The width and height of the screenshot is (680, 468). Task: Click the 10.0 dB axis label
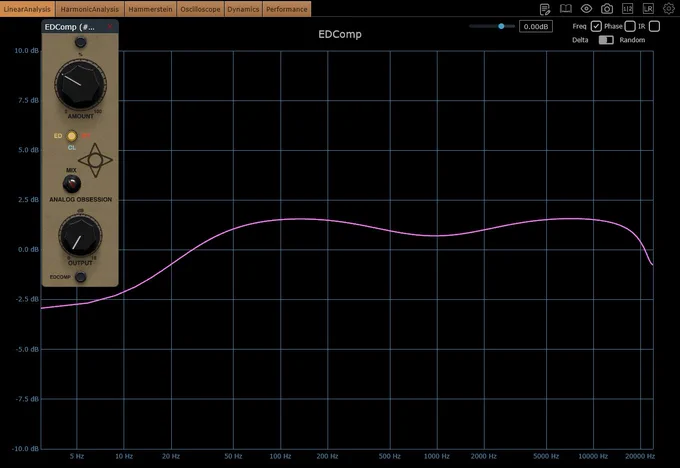click(26, 50)
